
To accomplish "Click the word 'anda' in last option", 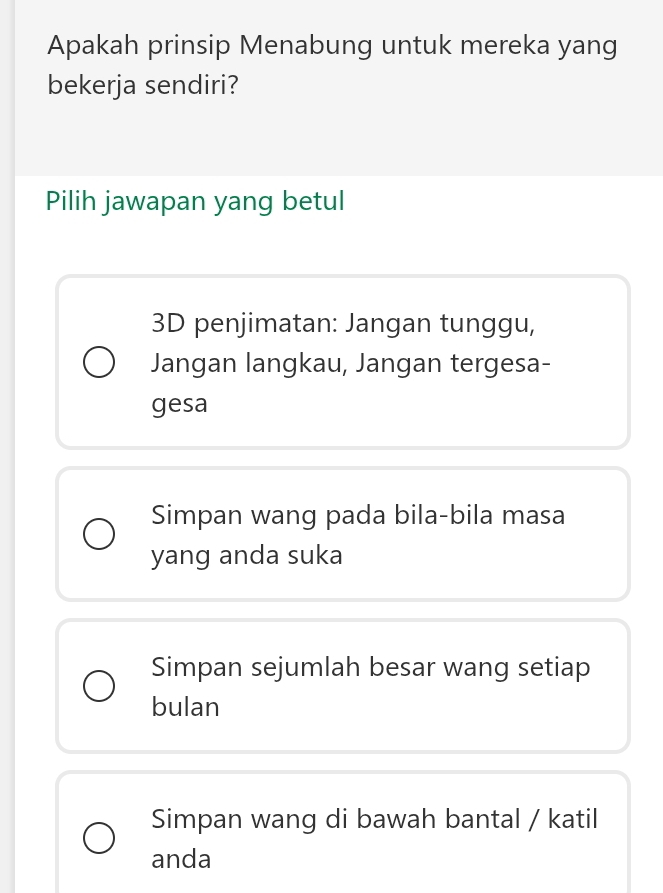I will click(x=181, y=859).
